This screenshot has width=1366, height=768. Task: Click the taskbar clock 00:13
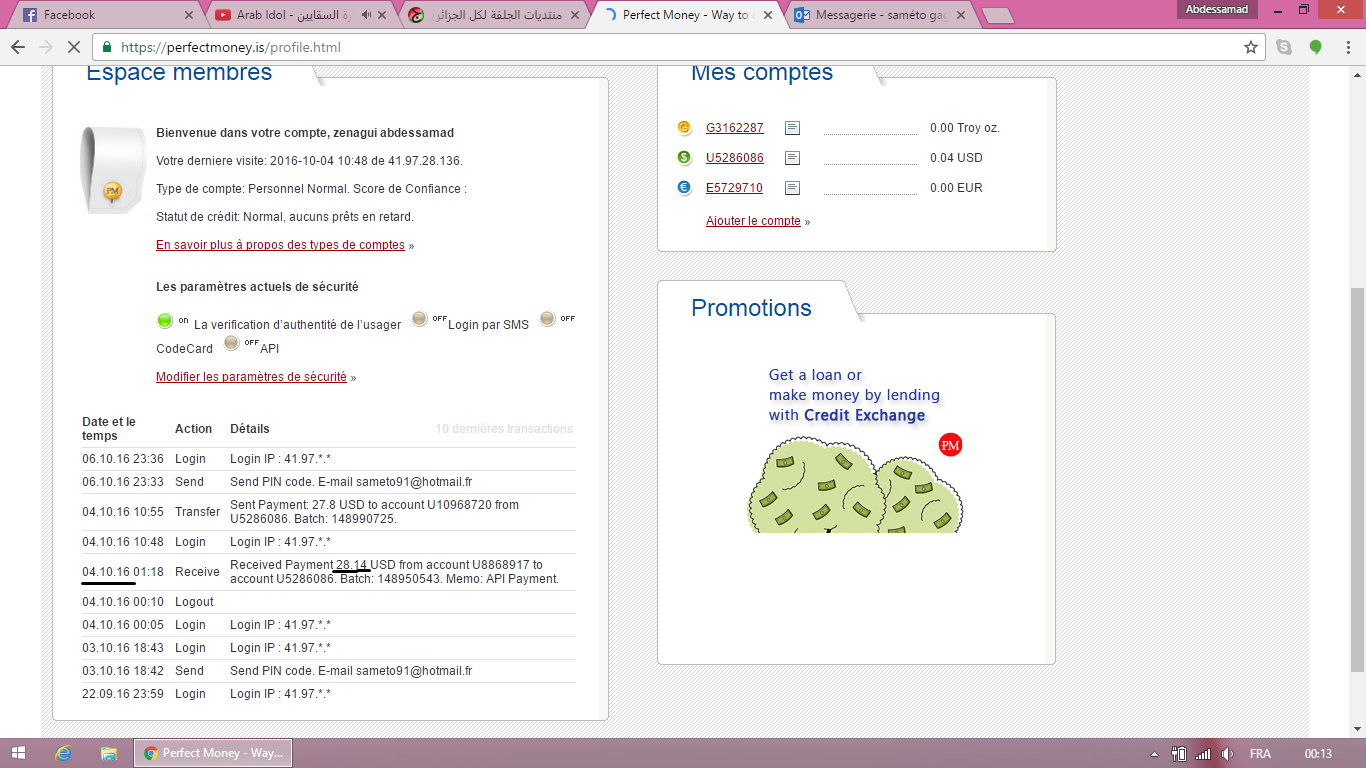(x=1318, y=754)
